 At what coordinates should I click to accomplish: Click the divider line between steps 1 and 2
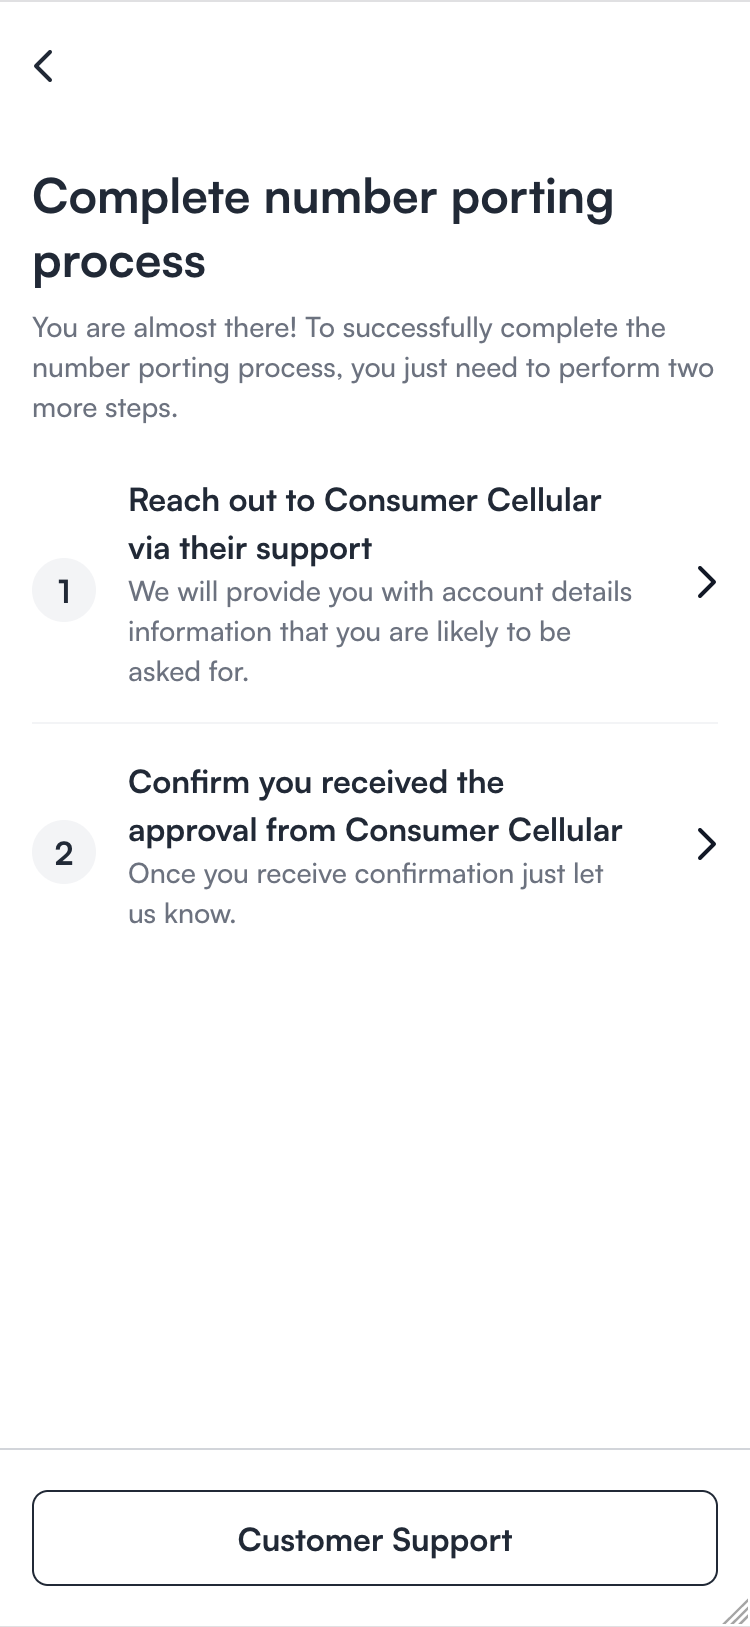click(375, 722)
